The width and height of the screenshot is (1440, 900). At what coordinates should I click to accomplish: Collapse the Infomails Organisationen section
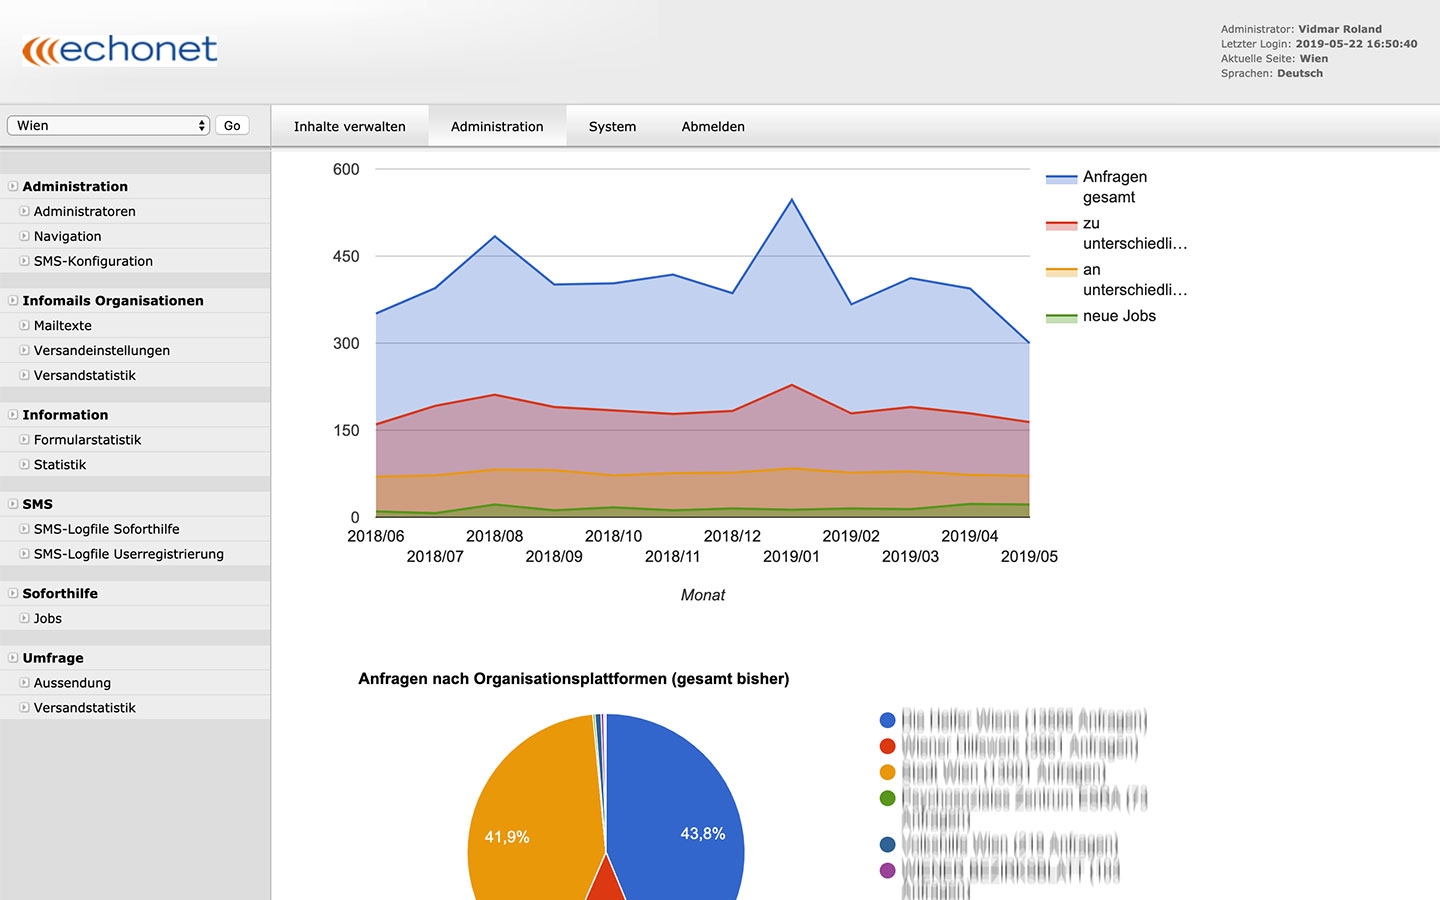[x=13, y=300]
